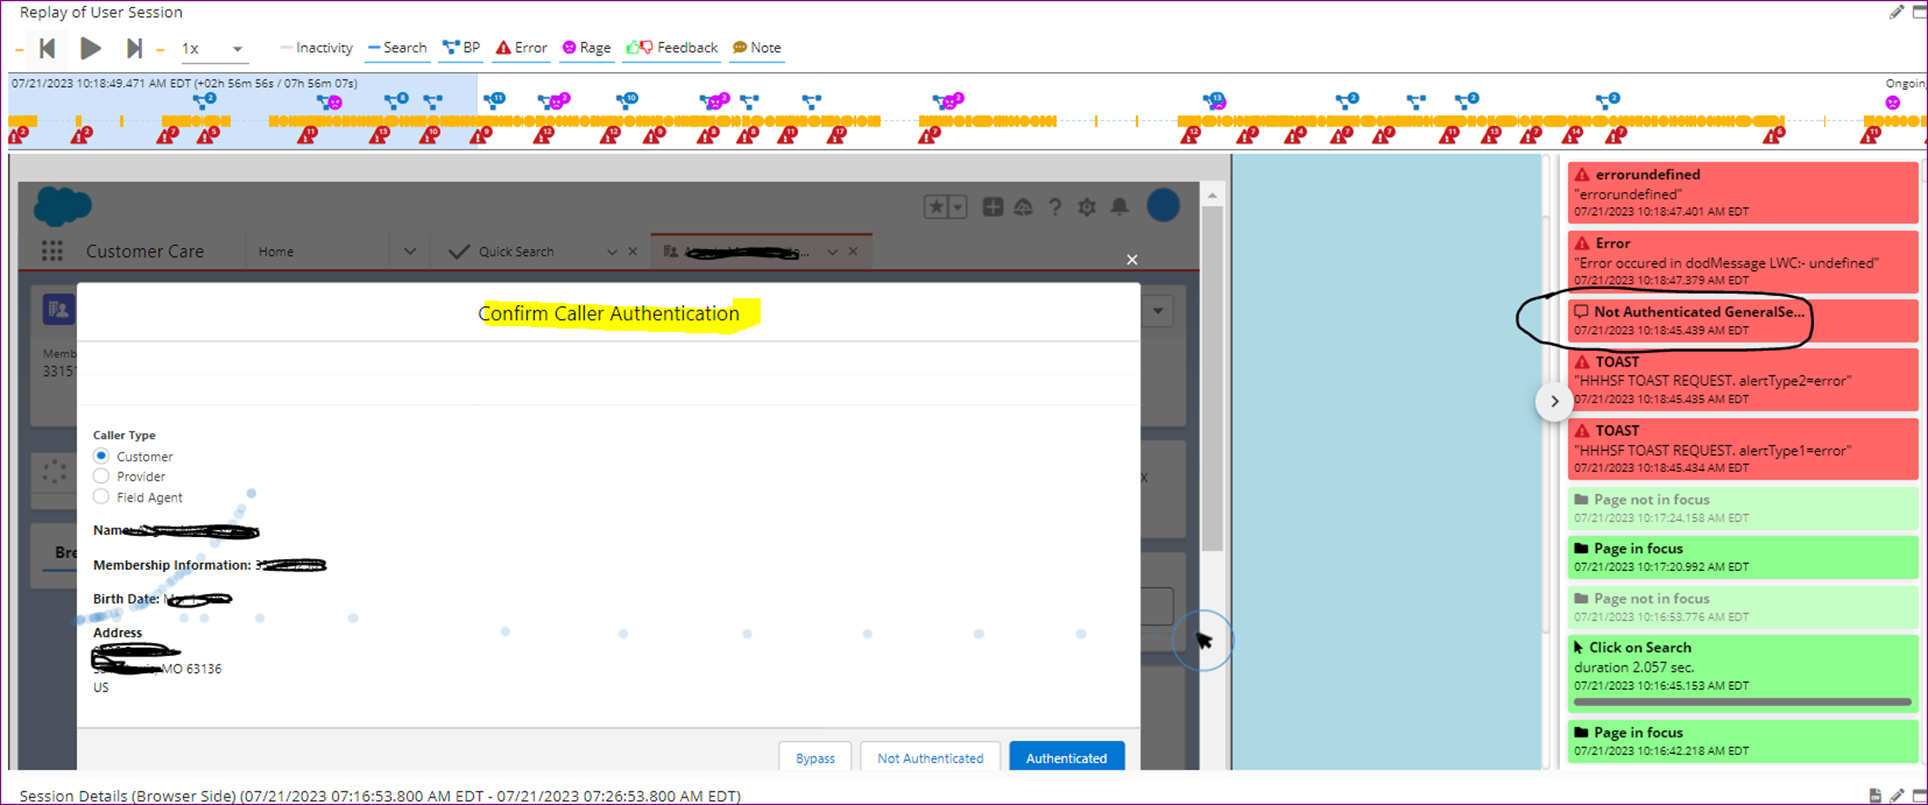1928x805 pixels.
Task: Select the Provider caller type radio
Action: [x=101, y=476]
